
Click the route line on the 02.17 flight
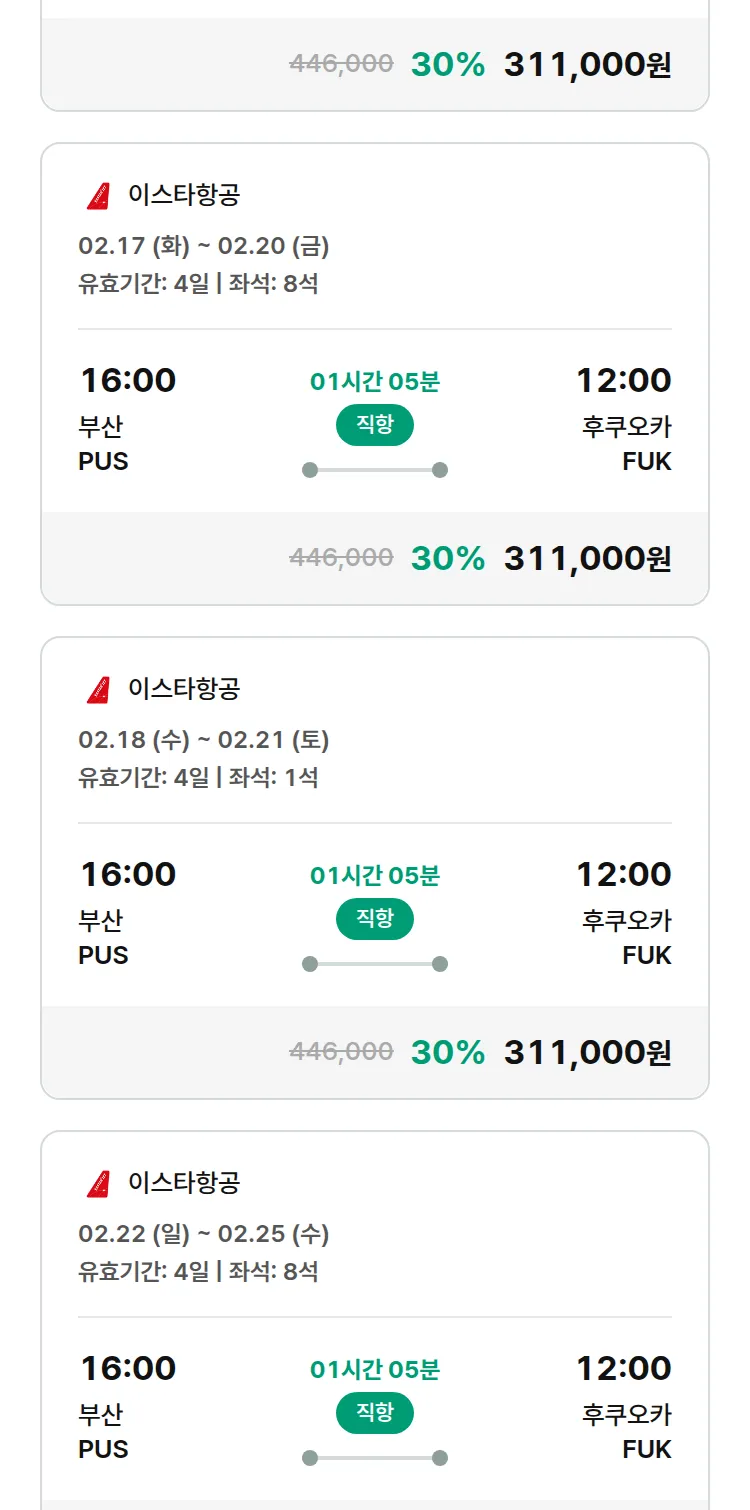(x=375, y=470)
